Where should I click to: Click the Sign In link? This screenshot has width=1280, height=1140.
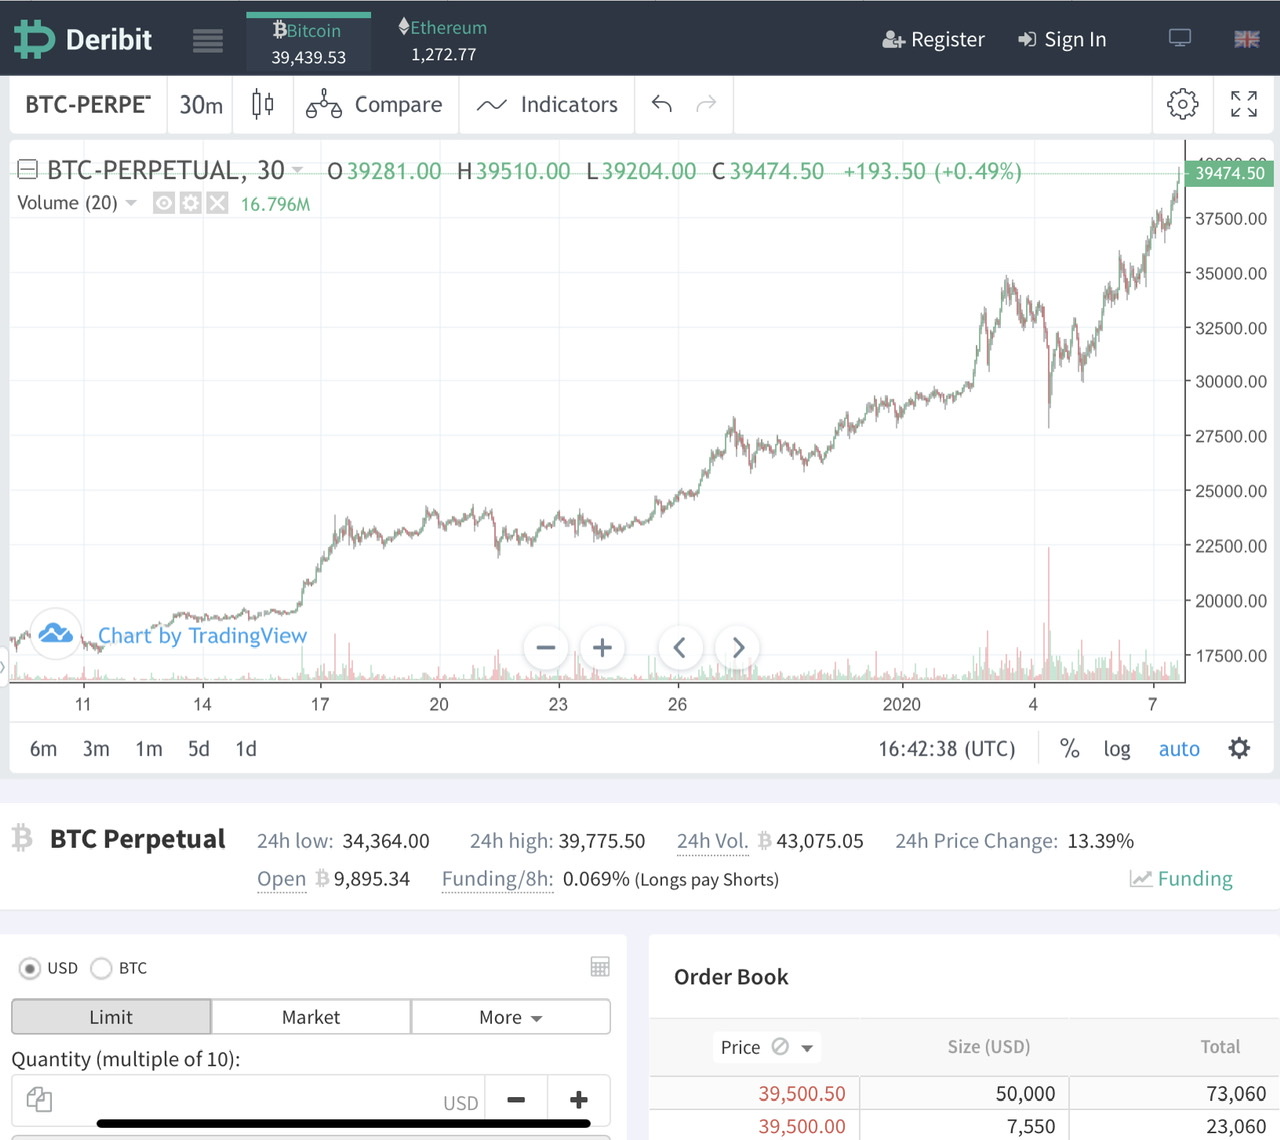1062,40
